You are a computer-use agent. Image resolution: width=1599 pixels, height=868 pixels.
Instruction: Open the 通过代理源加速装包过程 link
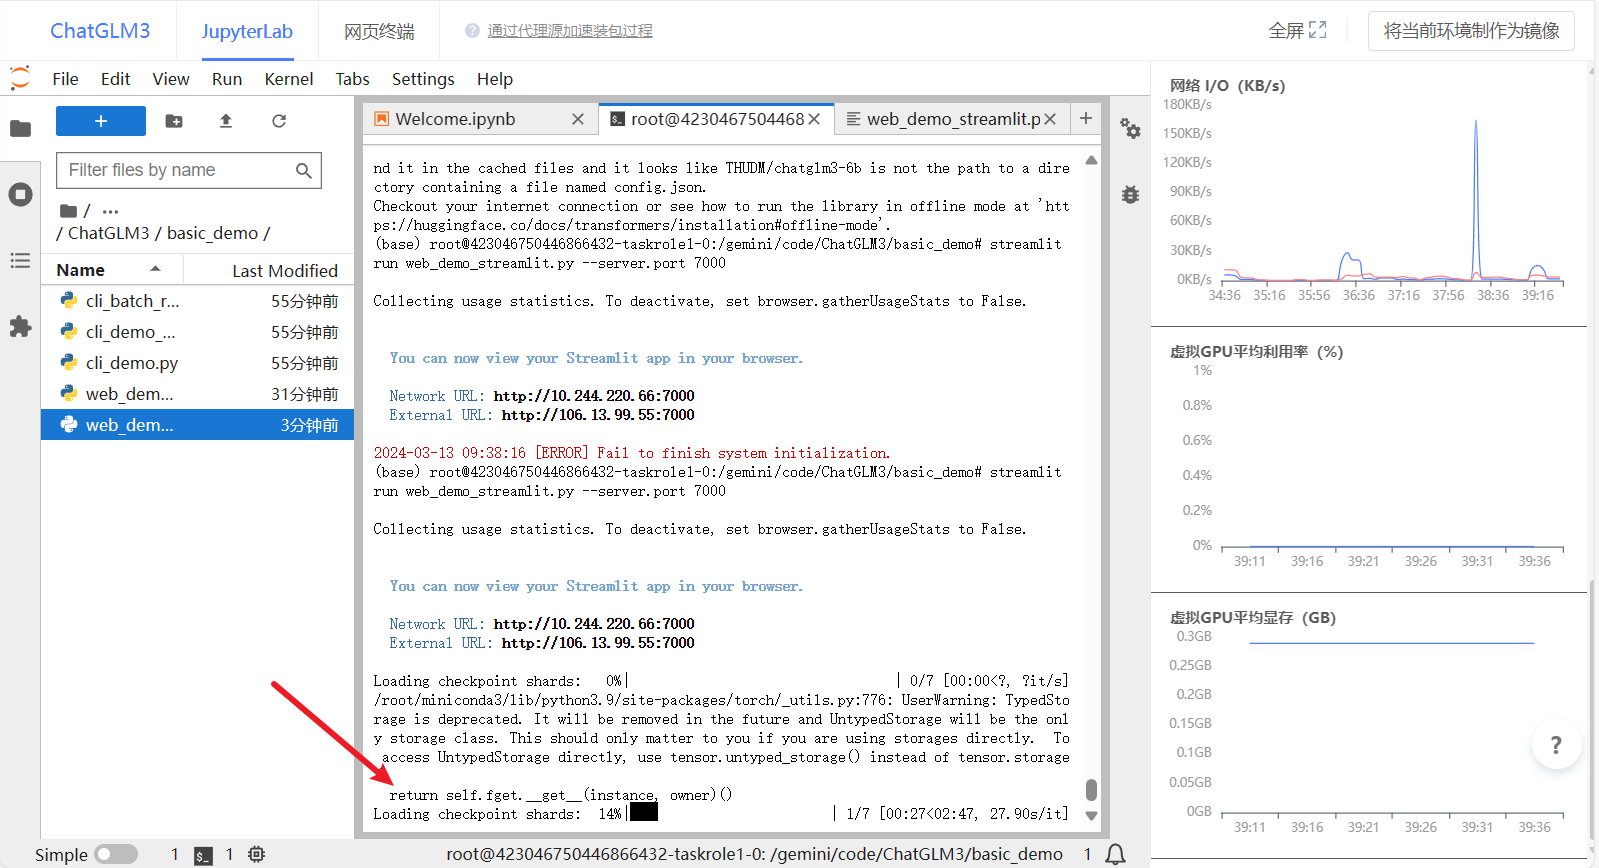click(569, 31)
